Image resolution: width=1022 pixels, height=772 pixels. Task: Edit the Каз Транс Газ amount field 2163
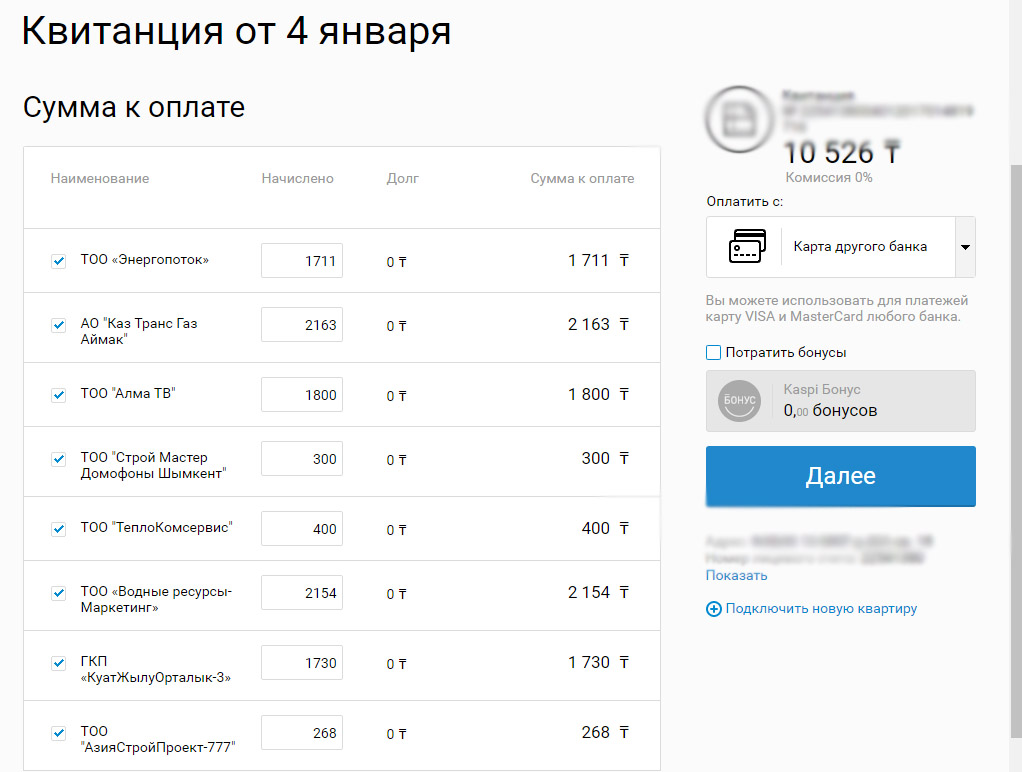302,324
